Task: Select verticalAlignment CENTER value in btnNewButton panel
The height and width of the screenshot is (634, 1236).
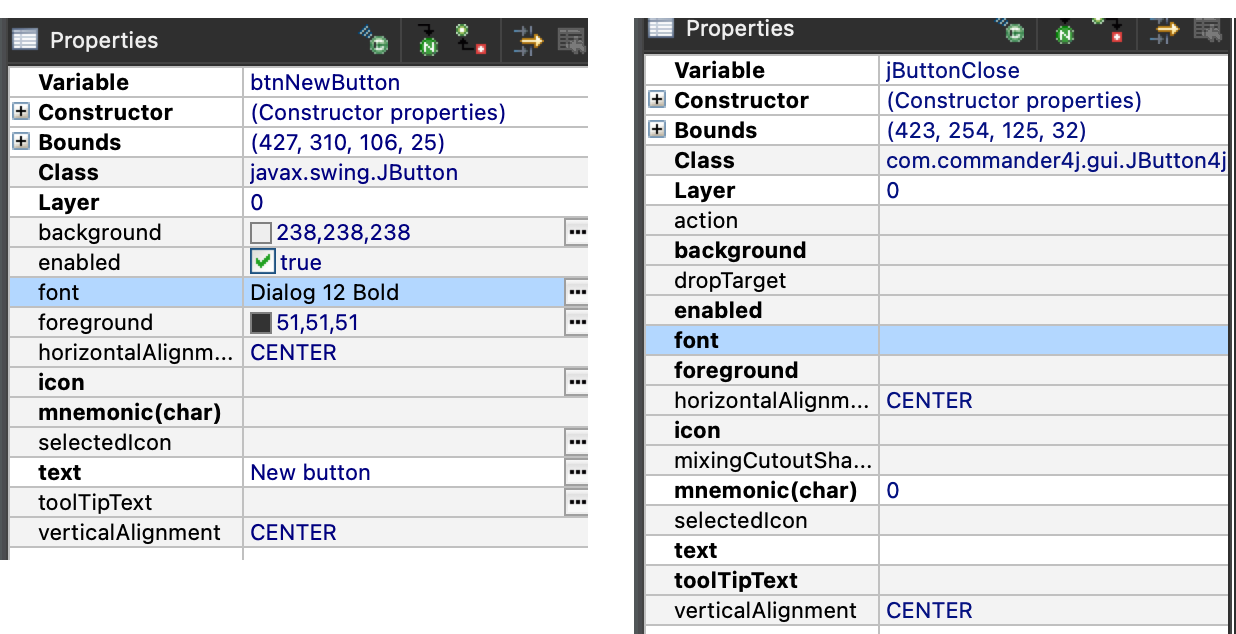Action: [x=293, y=532]
